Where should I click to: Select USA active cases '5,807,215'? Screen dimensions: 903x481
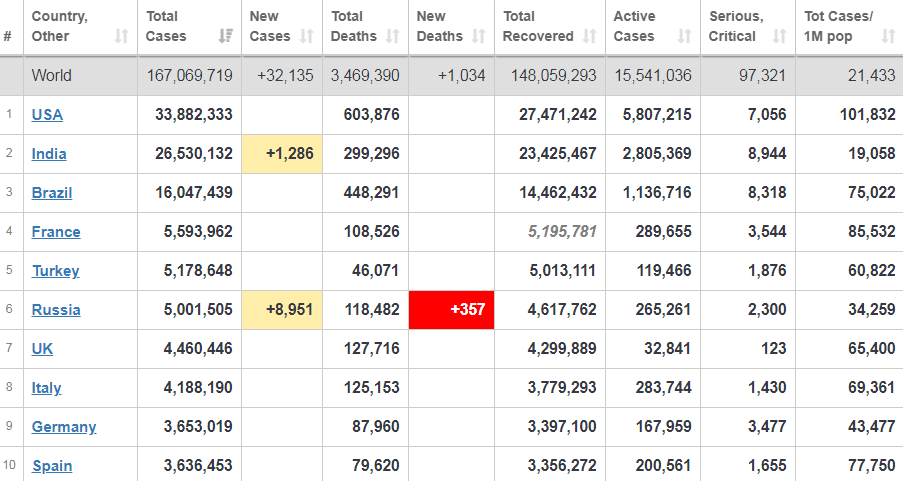[657, 115]
